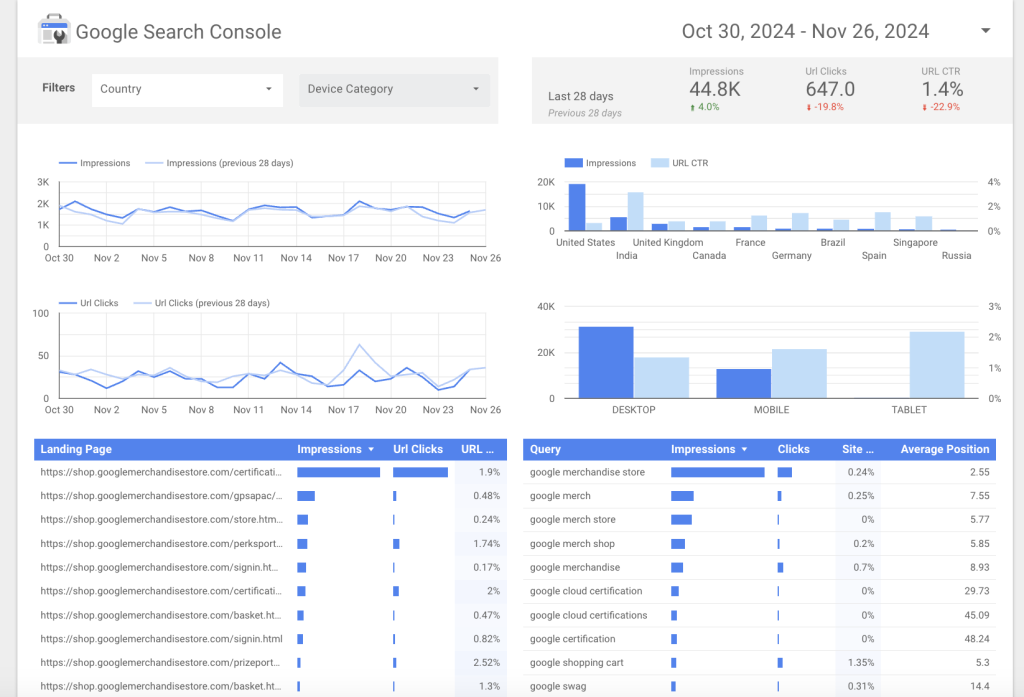Click the URL CTR legend swatch in country chart
Screen dimensions: 1024x697
tap(661, 163)
